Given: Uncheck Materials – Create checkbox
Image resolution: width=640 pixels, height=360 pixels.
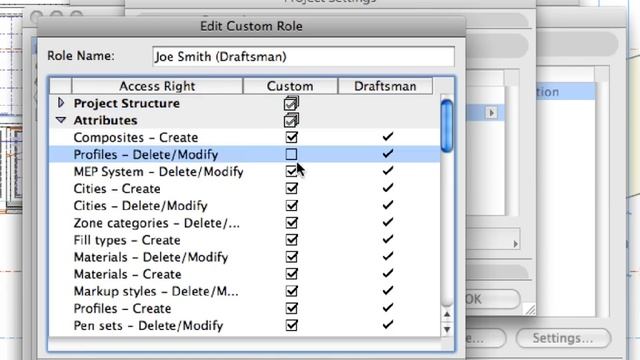Looking at the screenshot, I should [x=291, y=274].
